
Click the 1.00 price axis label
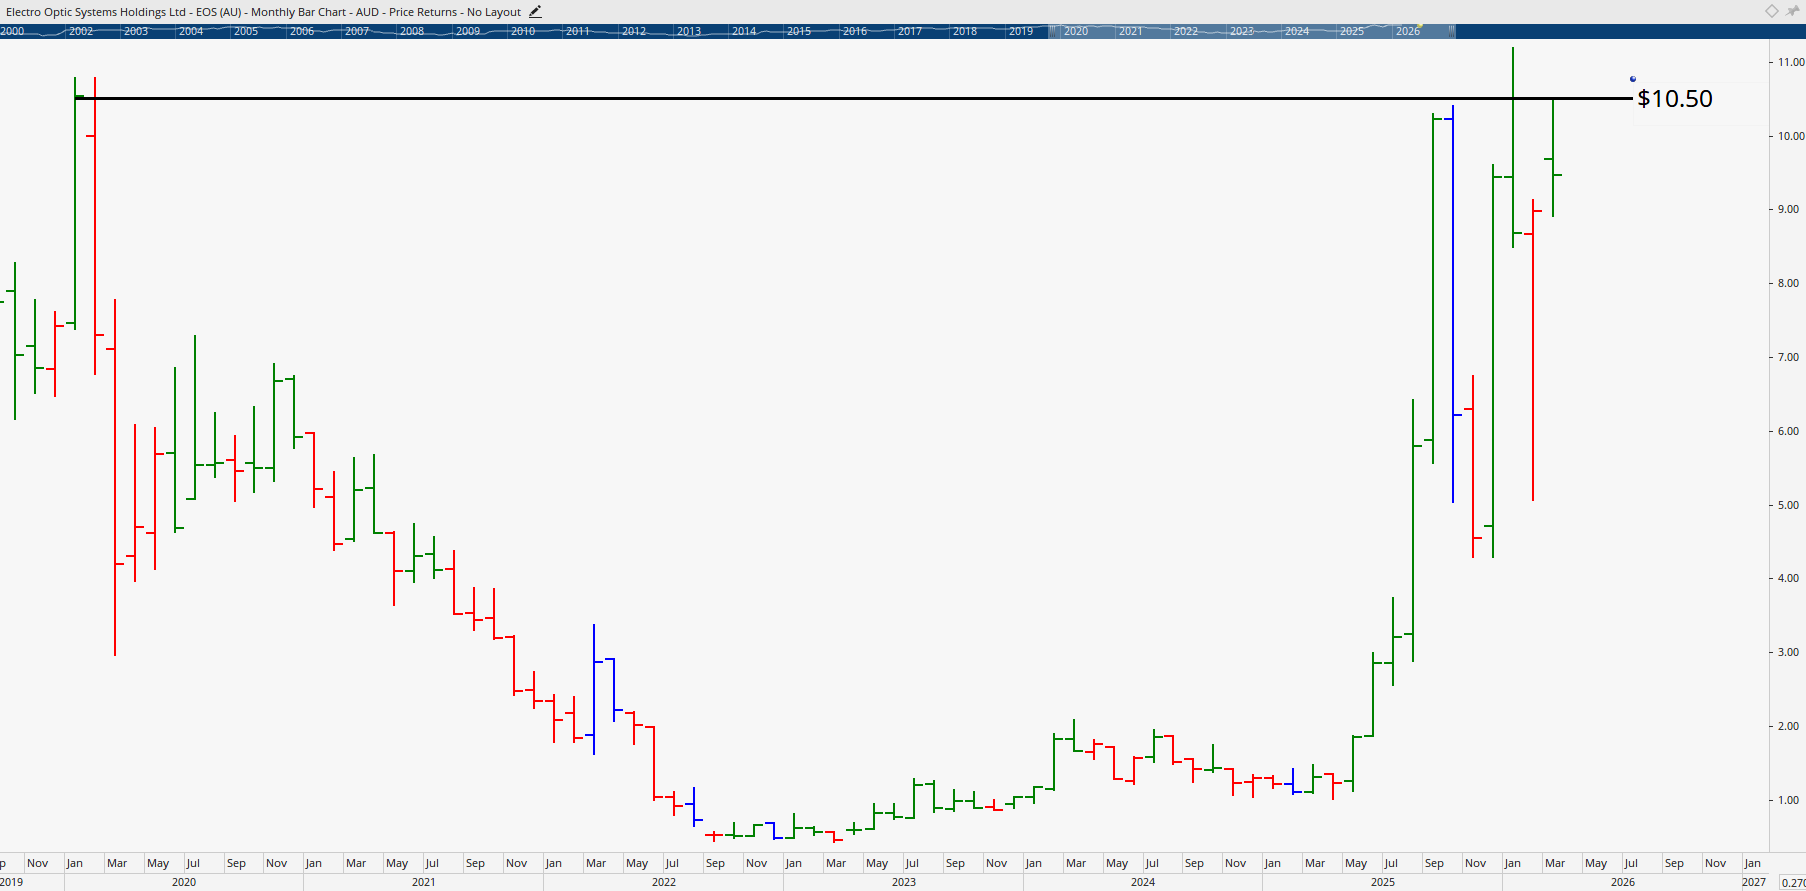(x=1788, y=800)
